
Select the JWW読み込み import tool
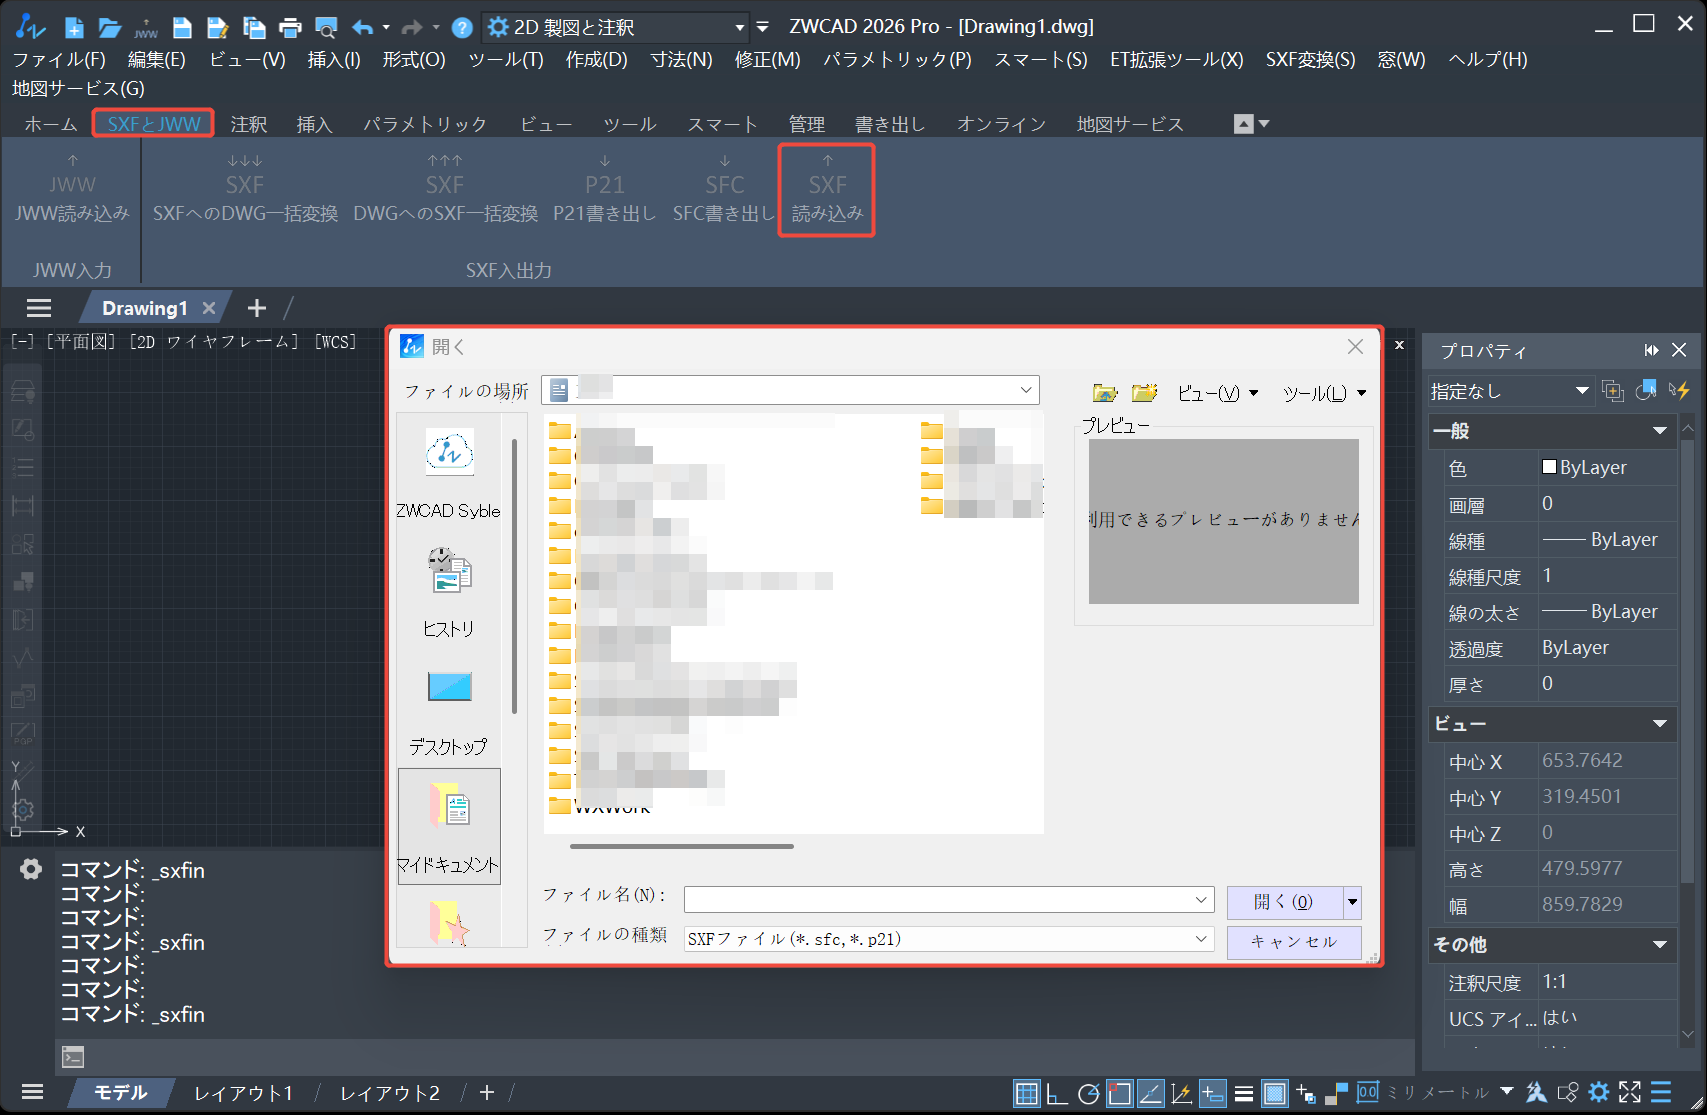point(70,190)
